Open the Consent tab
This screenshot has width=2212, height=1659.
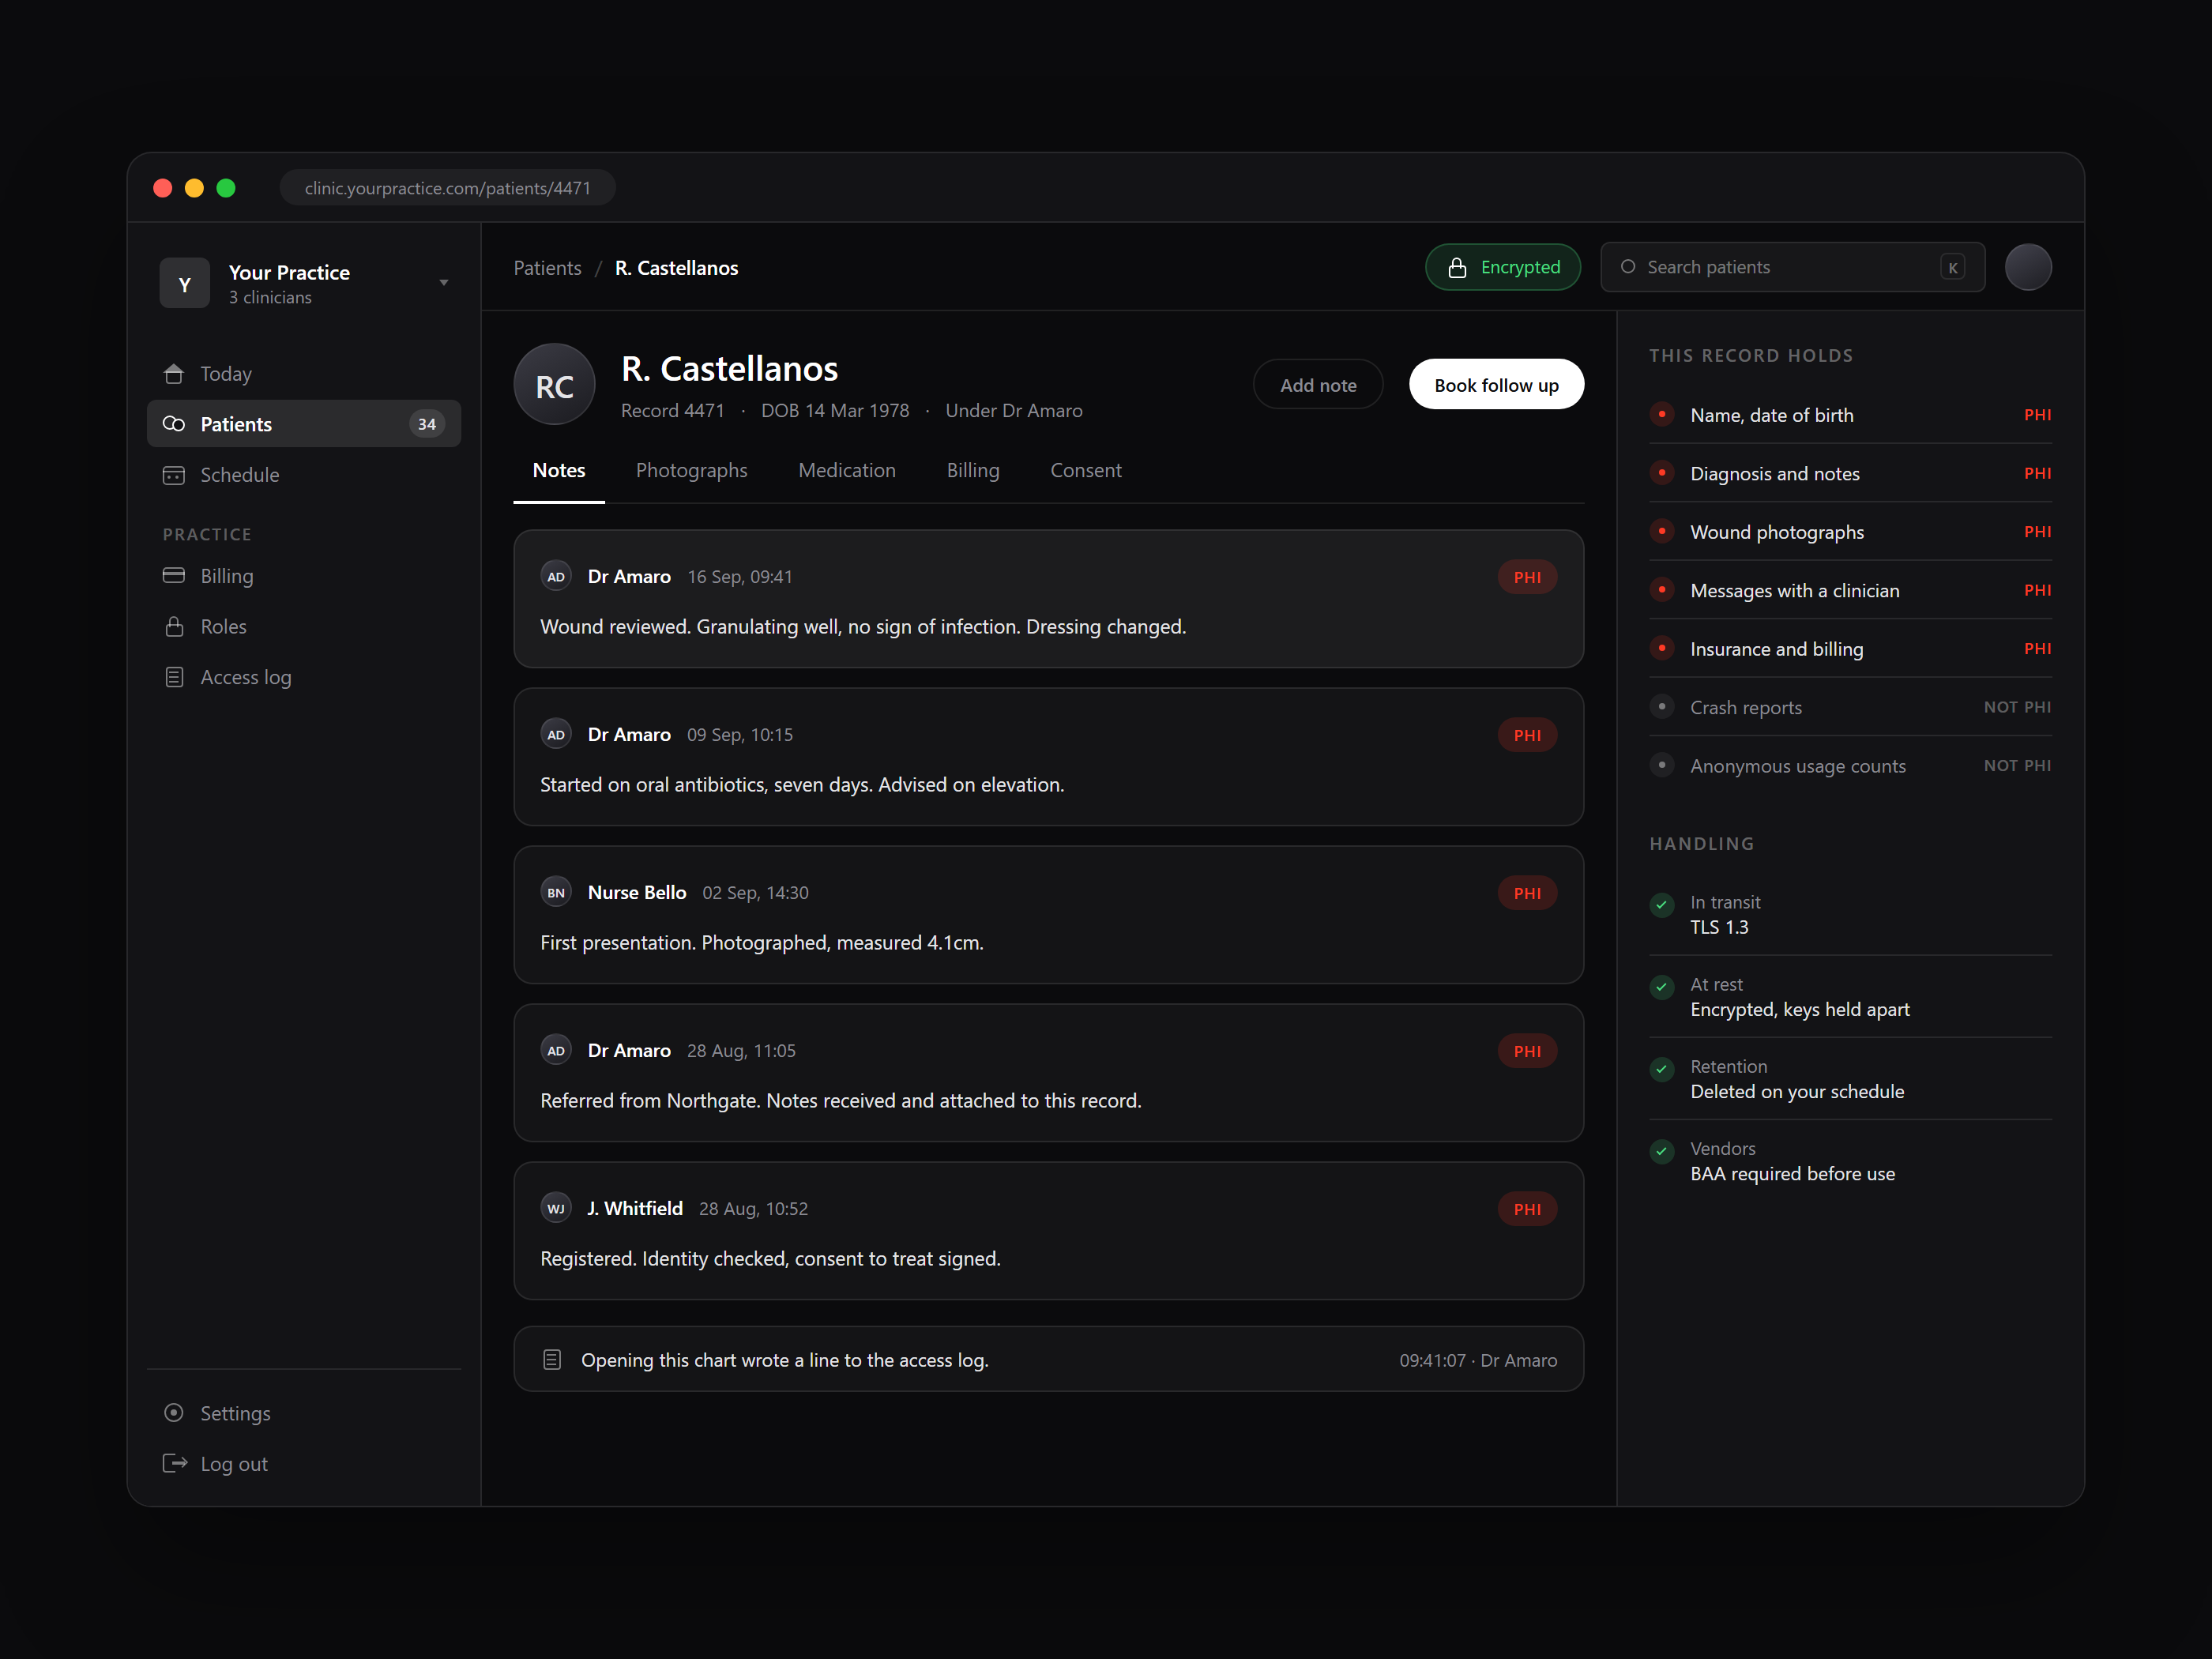1086,470
